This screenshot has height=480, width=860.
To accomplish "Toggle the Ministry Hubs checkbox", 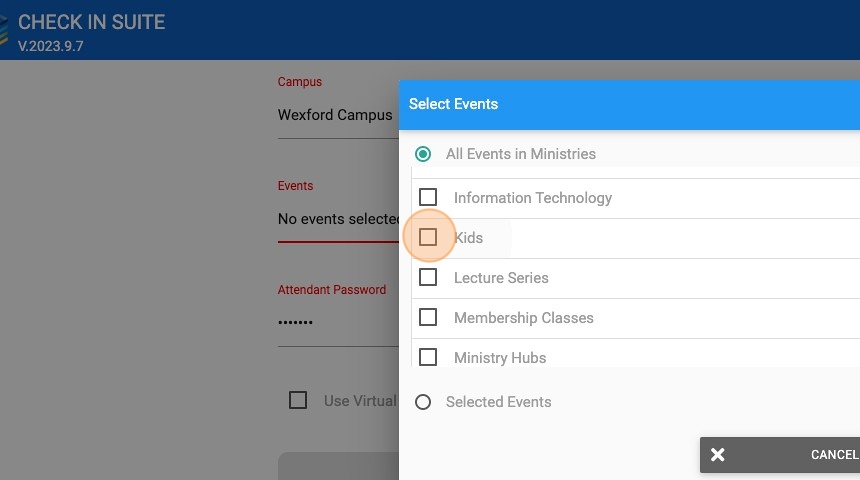I will 428,357.
